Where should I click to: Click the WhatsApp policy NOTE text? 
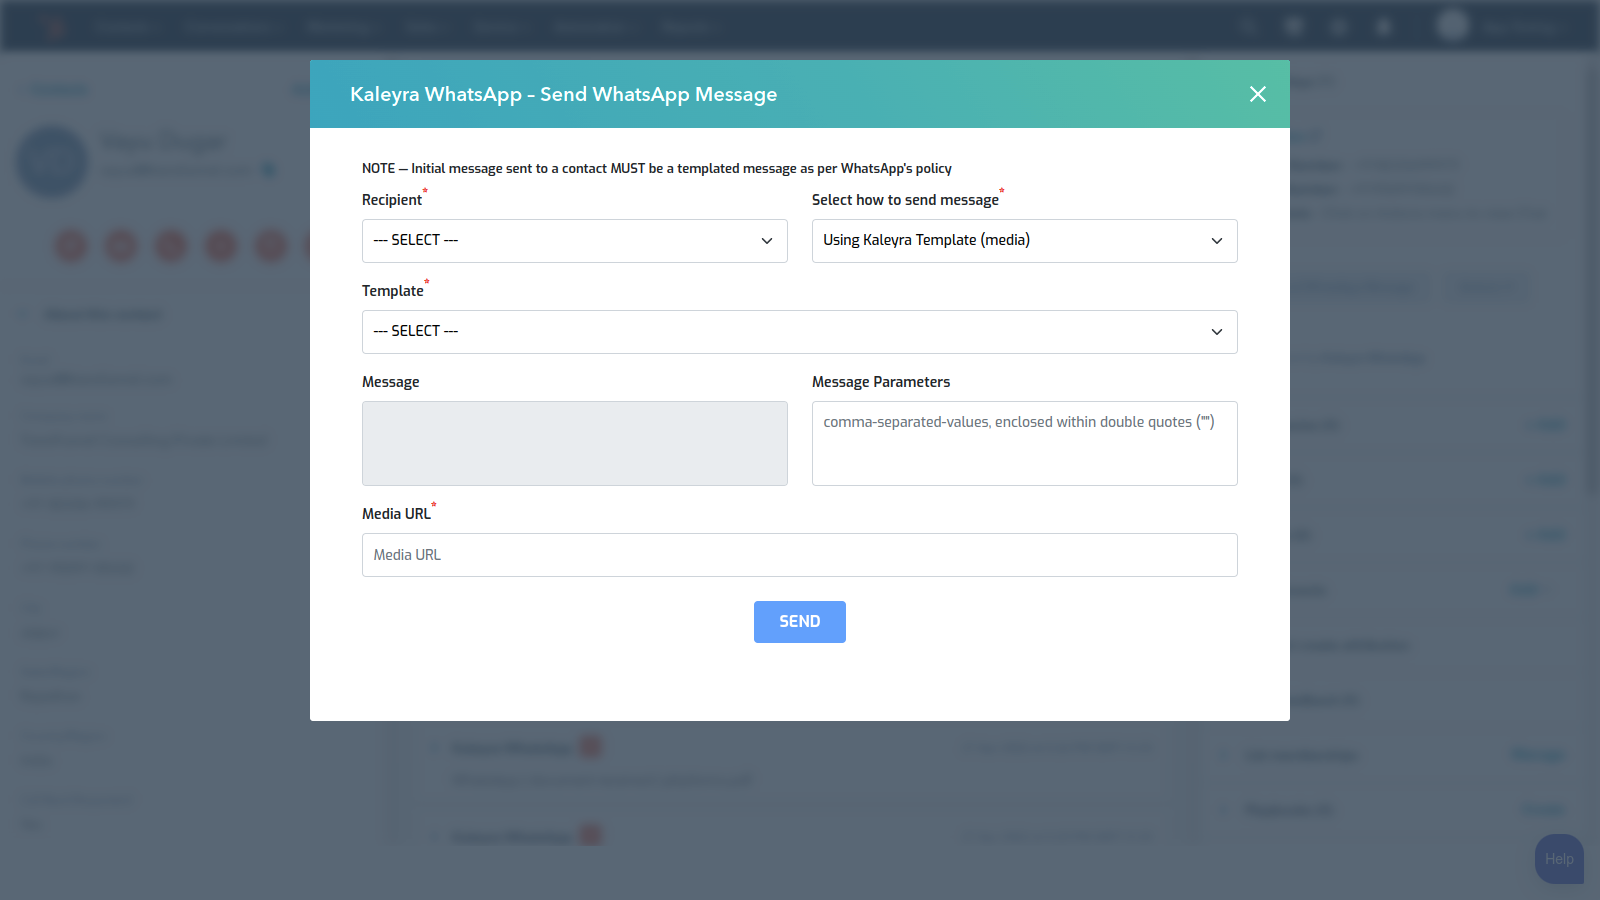(x=657, y=168)
